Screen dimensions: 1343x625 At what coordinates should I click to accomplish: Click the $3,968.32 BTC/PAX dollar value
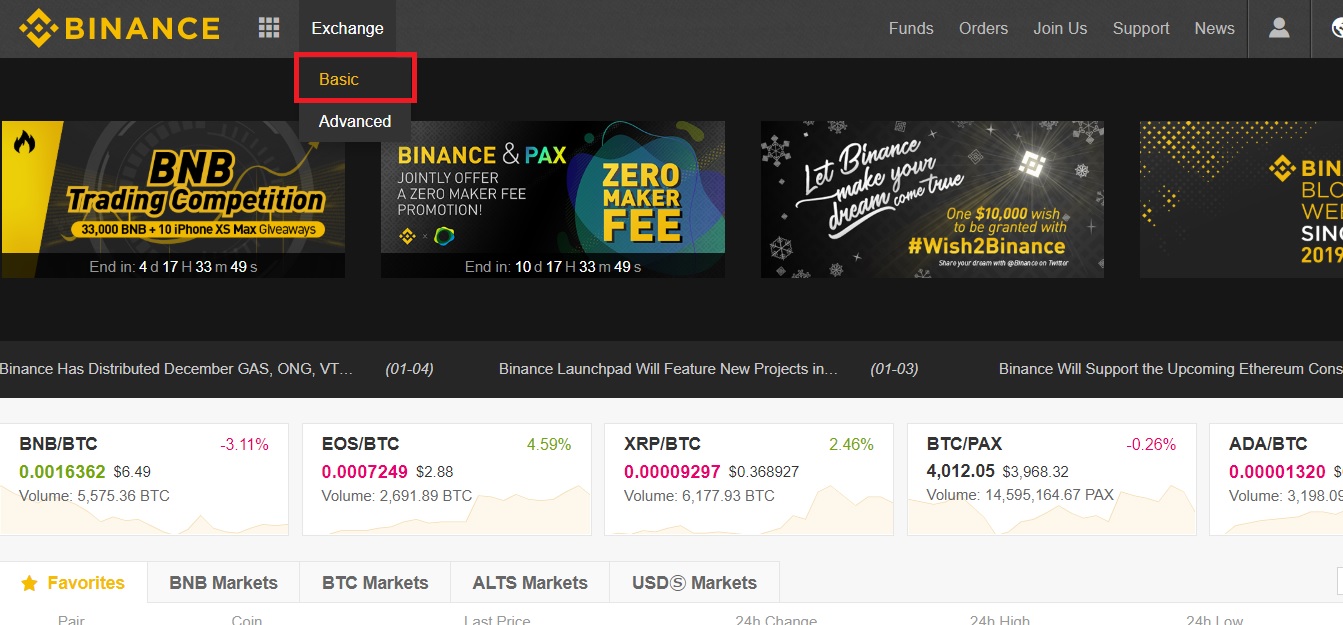pyautogui.click(x=1036, y=472)
